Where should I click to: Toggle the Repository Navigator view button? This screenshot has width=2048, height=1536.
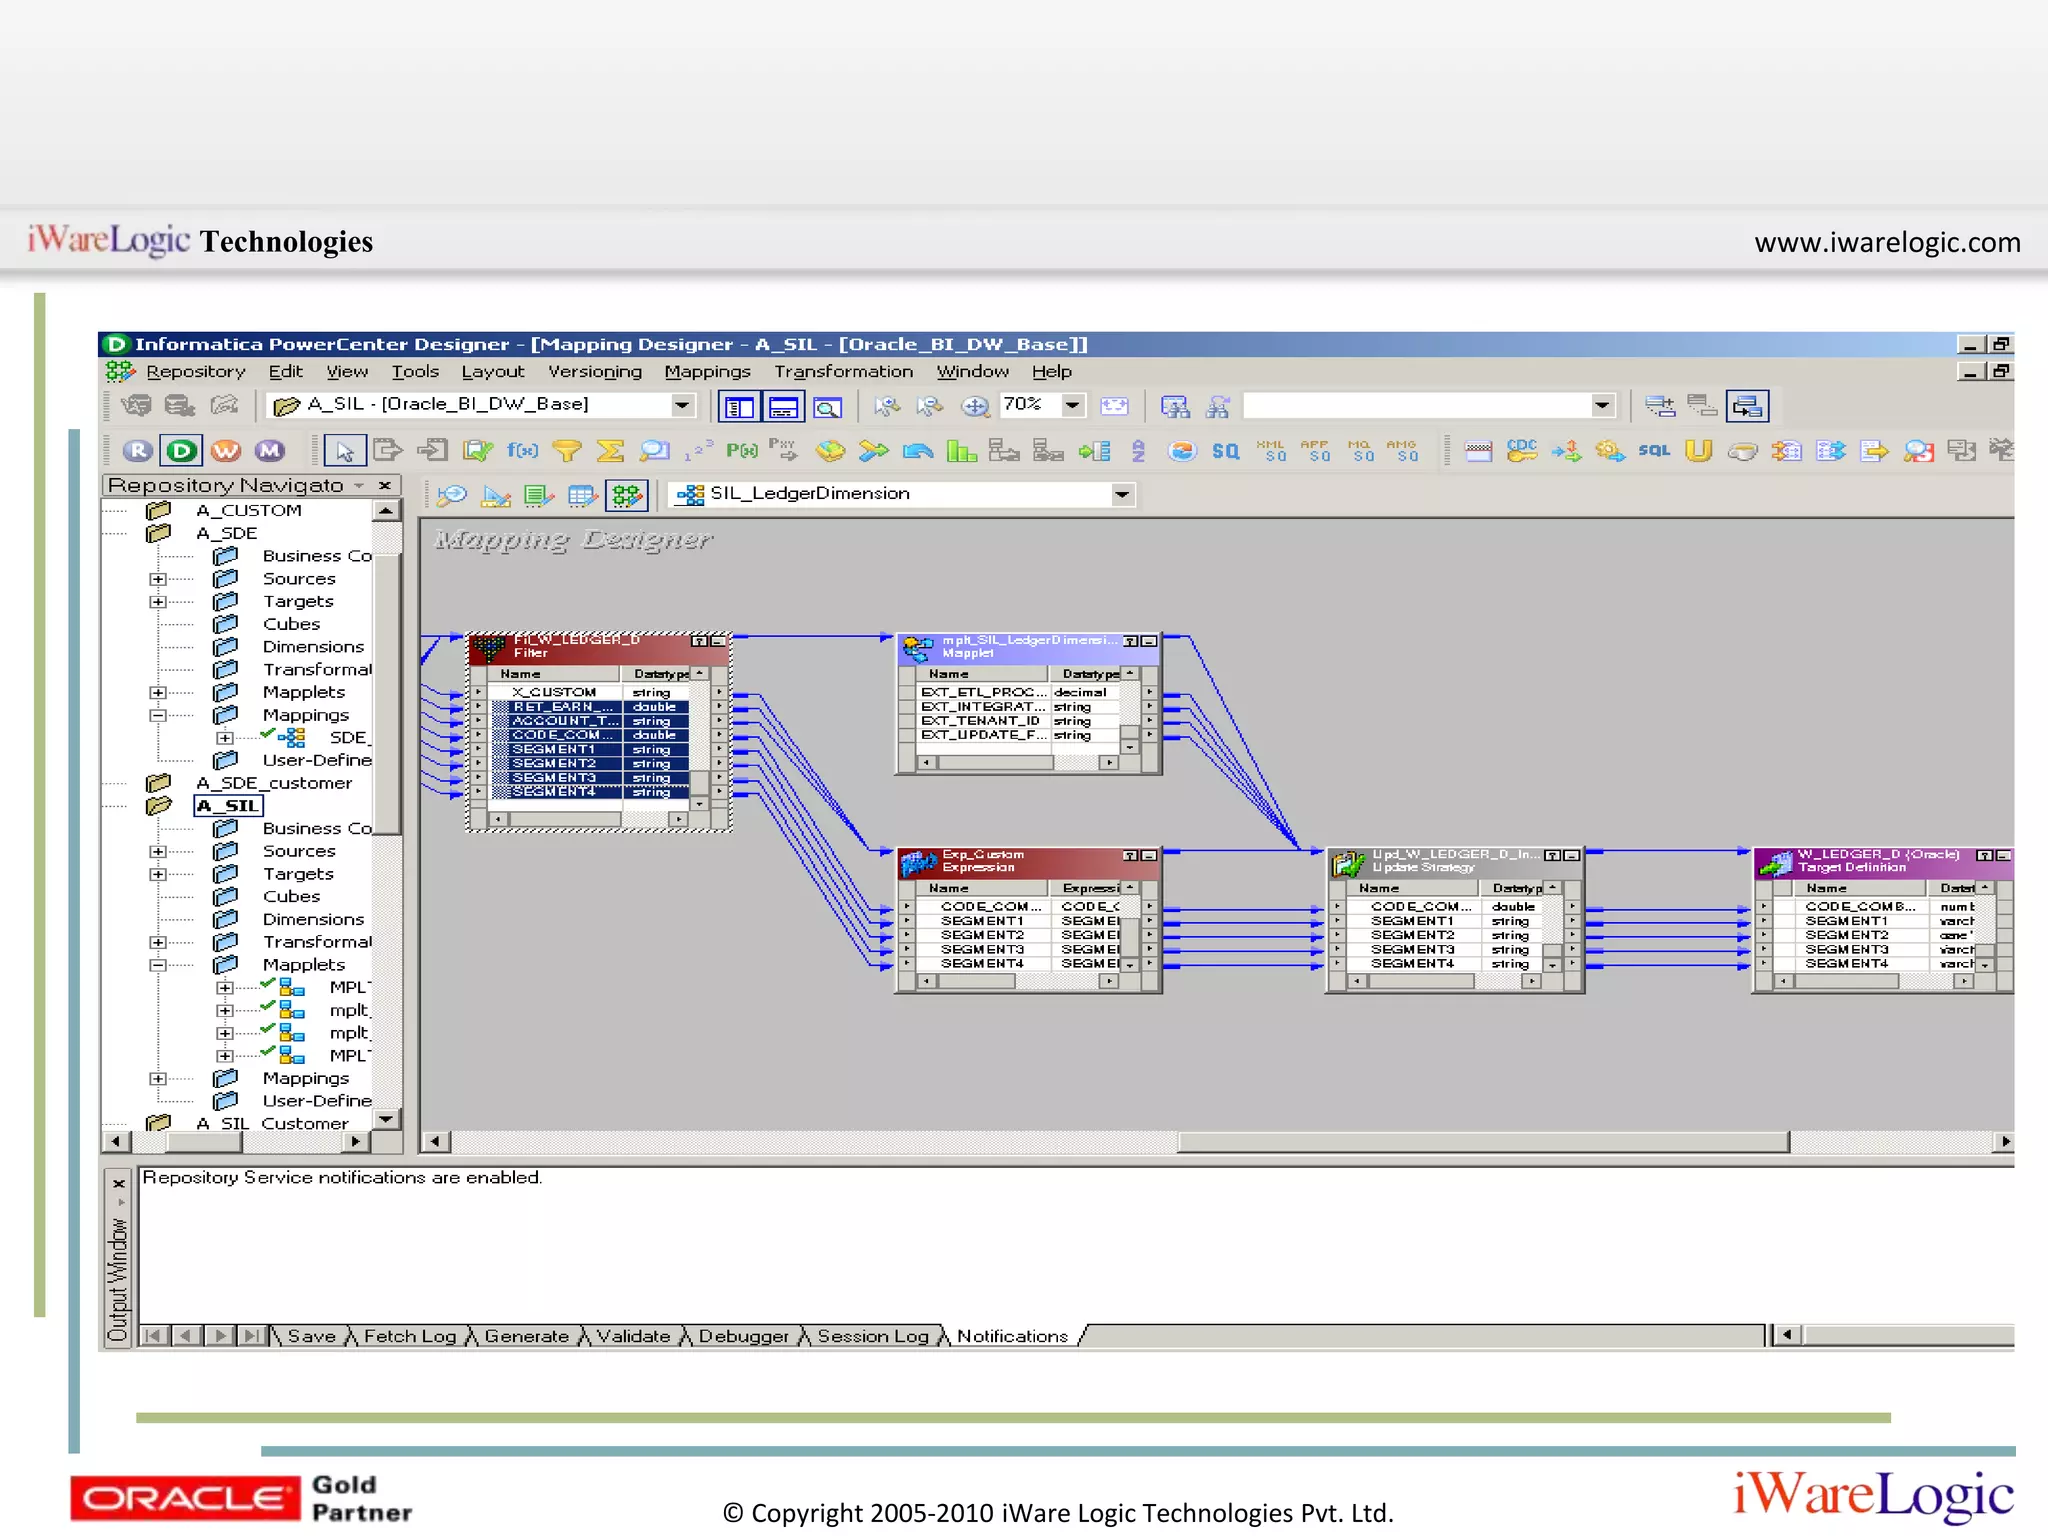740,407
